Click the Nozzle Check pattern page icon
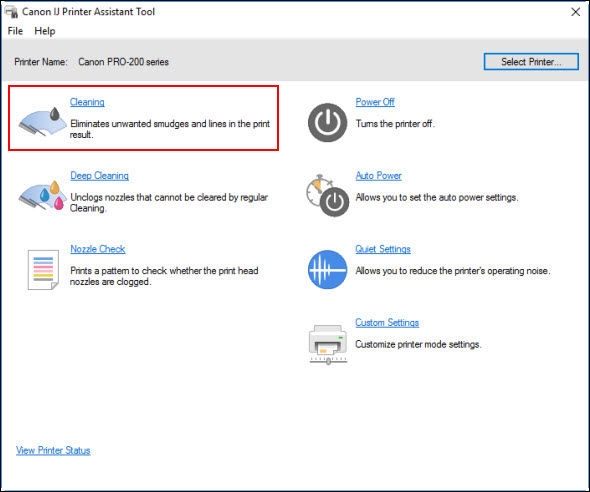The height and width of the screenshot is (492, 590). pyautogui.click(x=43, y=270)
